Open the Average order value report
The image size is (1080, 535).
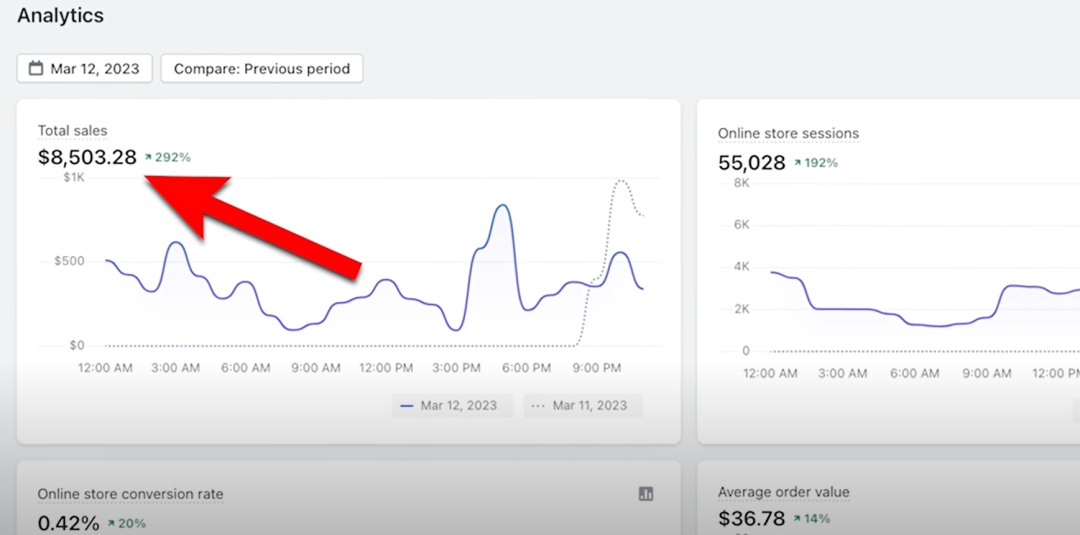783,492
